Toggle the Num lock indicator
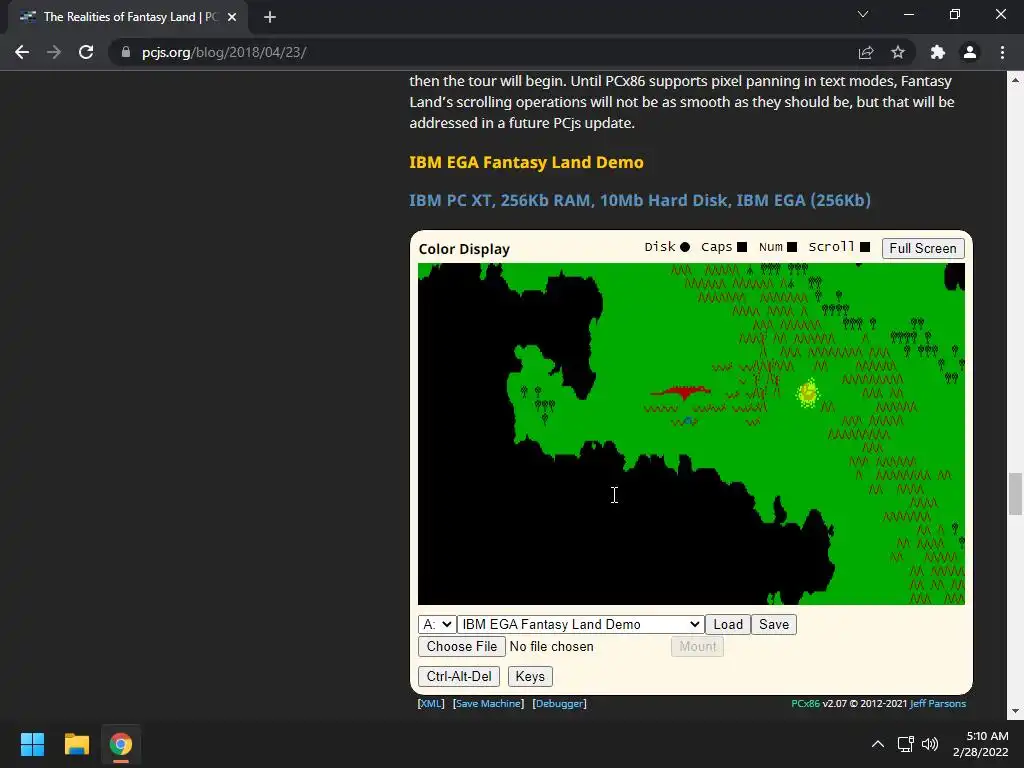The height and width of the screenshot is (768, 1024). pyautogui.click(x=792, y=247)
